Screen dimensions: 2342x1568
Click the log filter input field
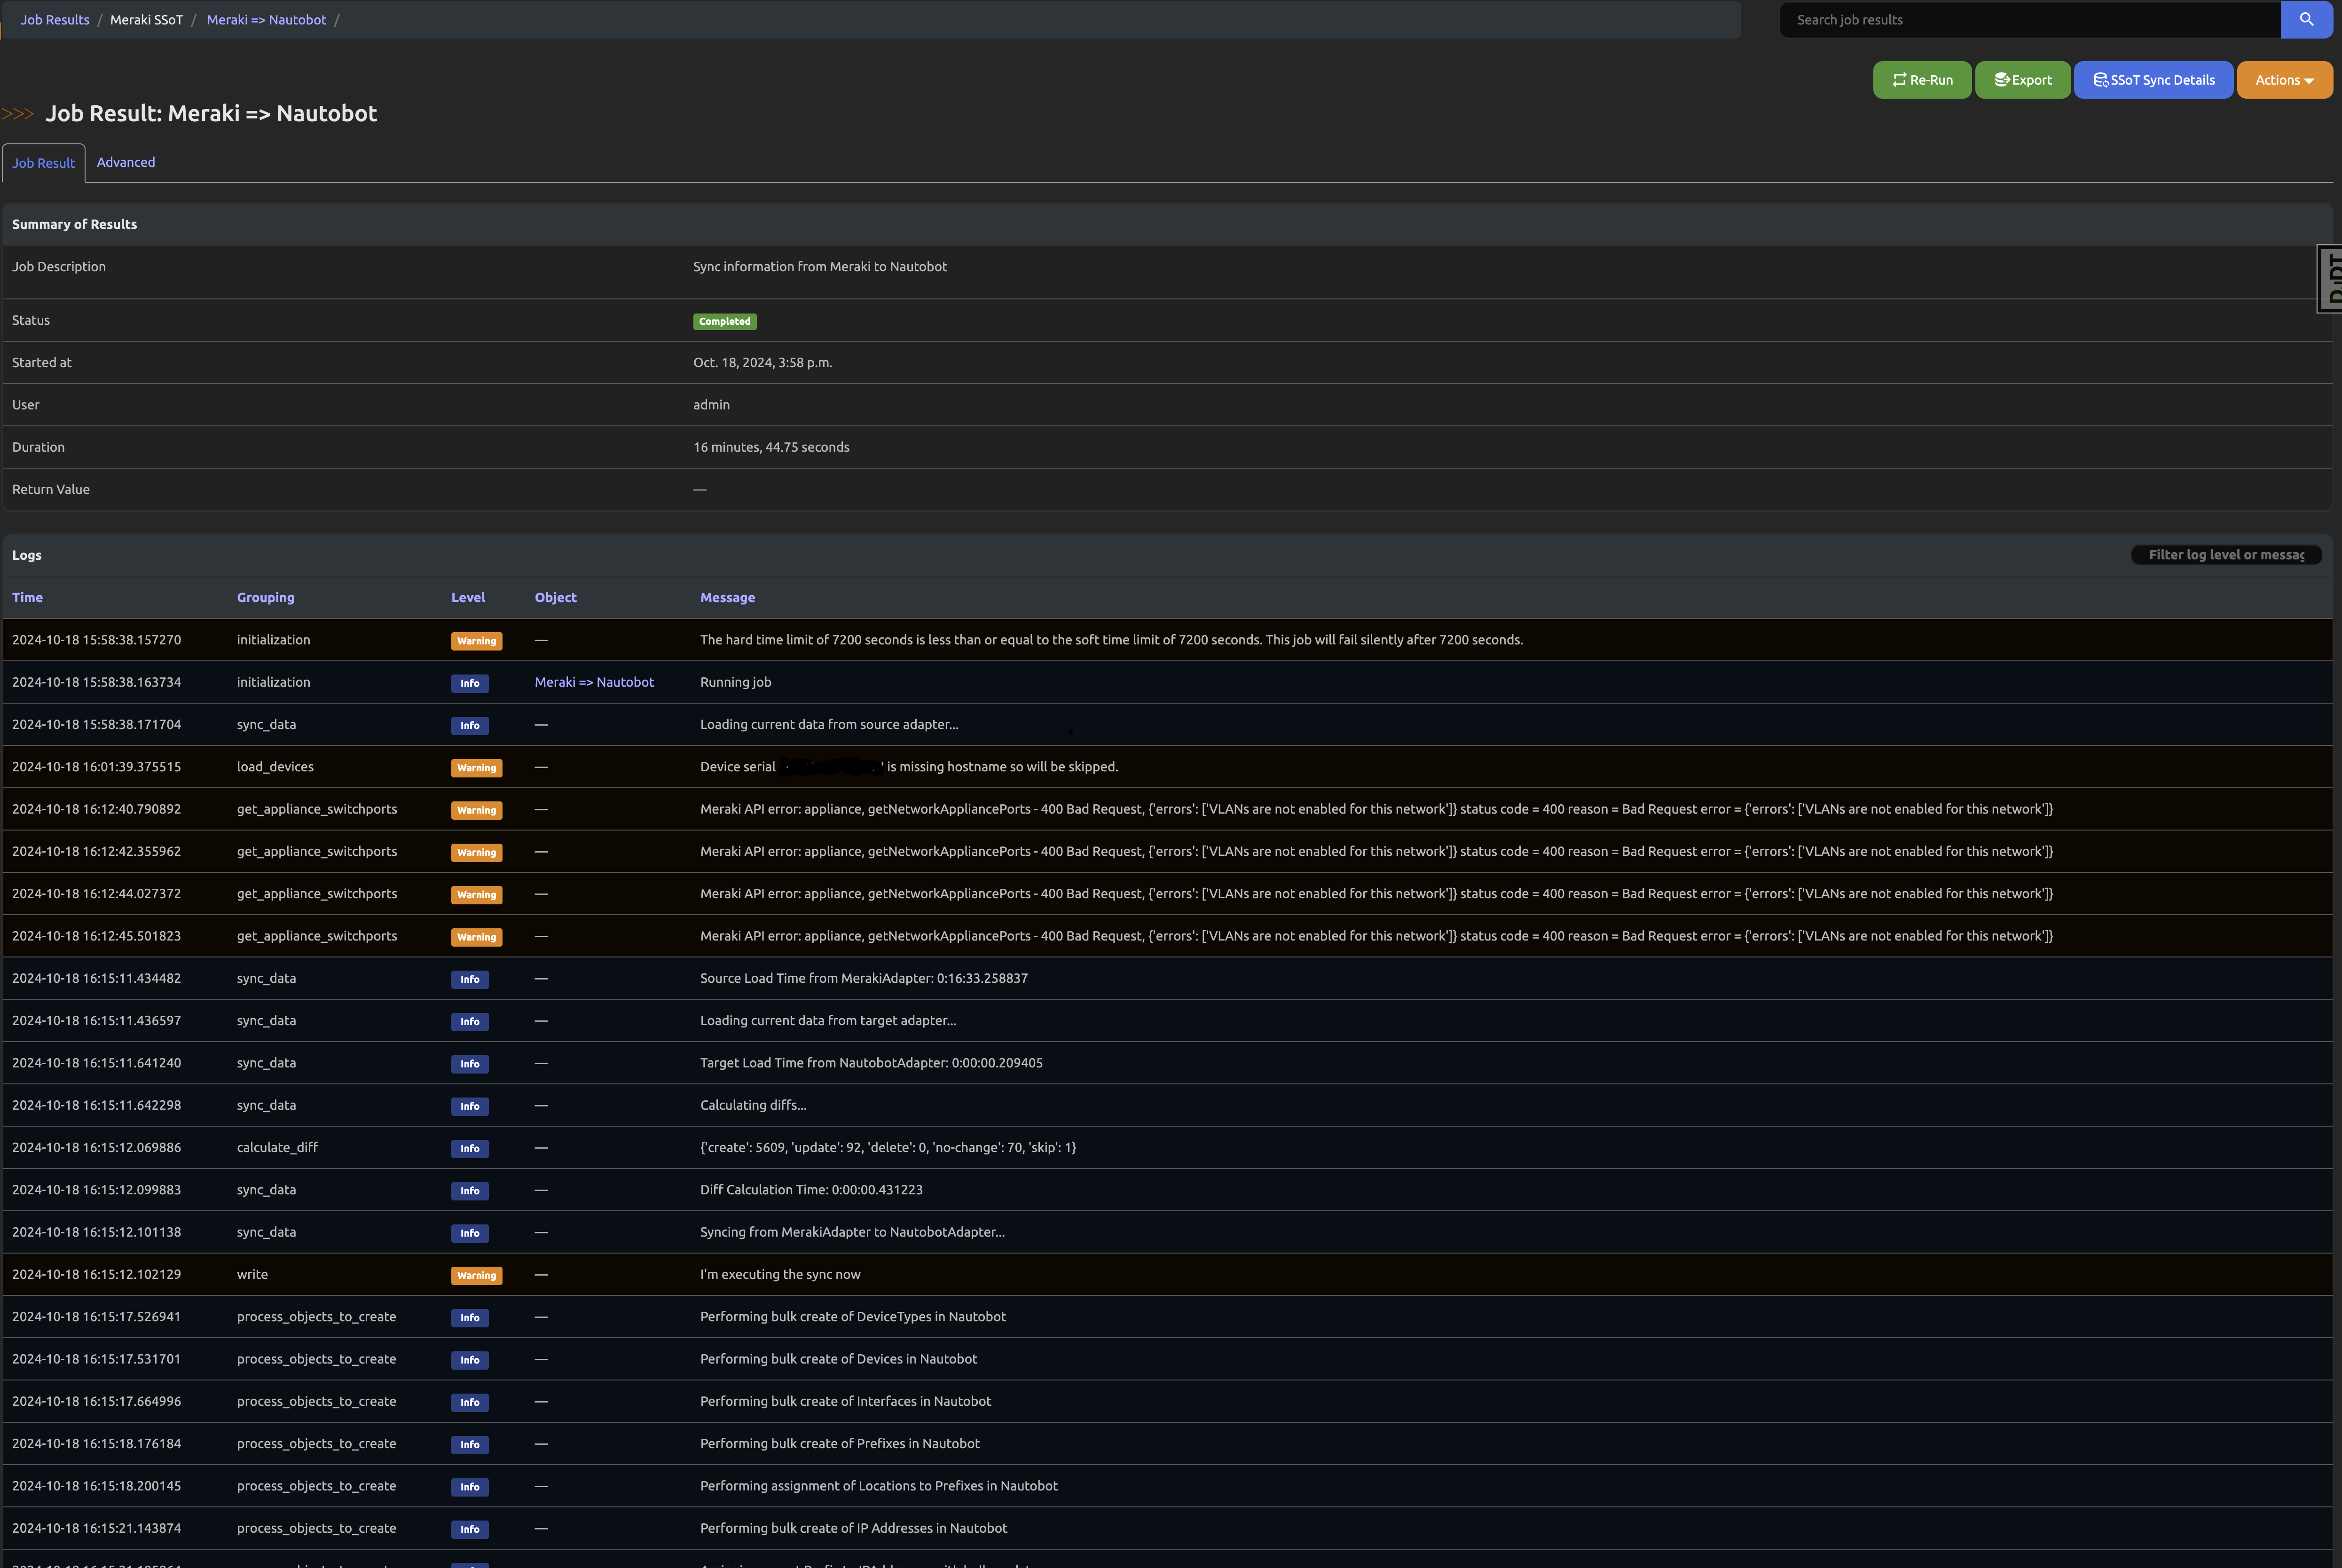point(2226,555)
